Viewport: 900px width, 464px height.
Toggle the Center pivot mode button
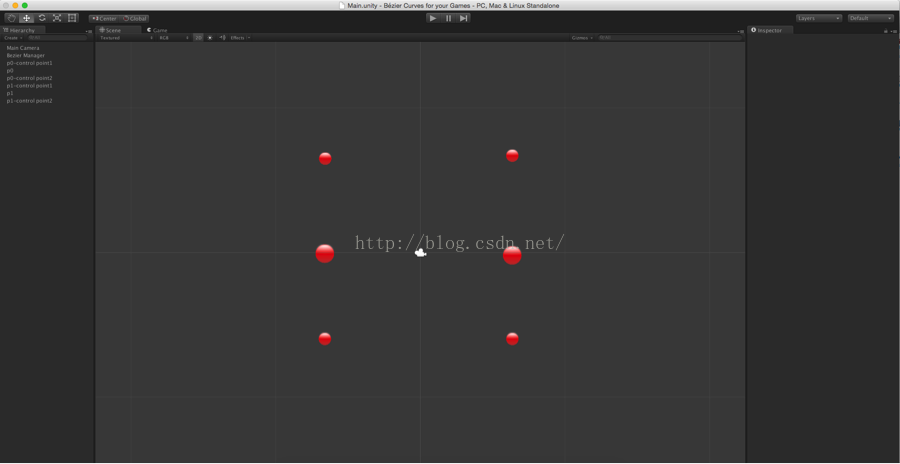(104, 18)
